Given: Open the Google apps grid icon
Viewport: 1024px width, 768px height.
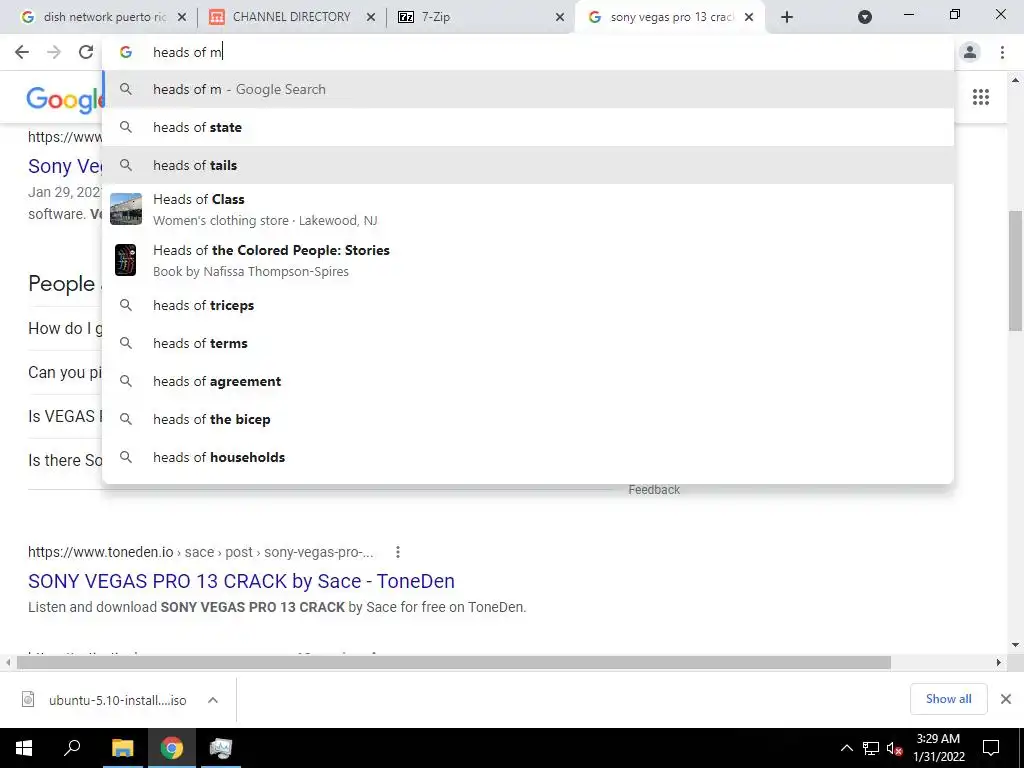Looking at the screenshot, I should coord(980,97).
